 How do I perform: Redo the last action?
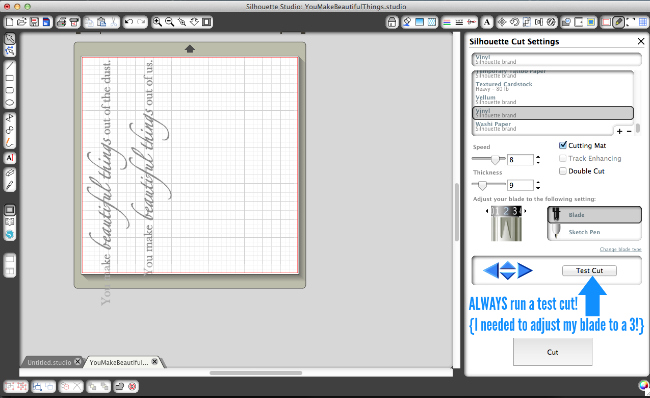pos(141,22)
